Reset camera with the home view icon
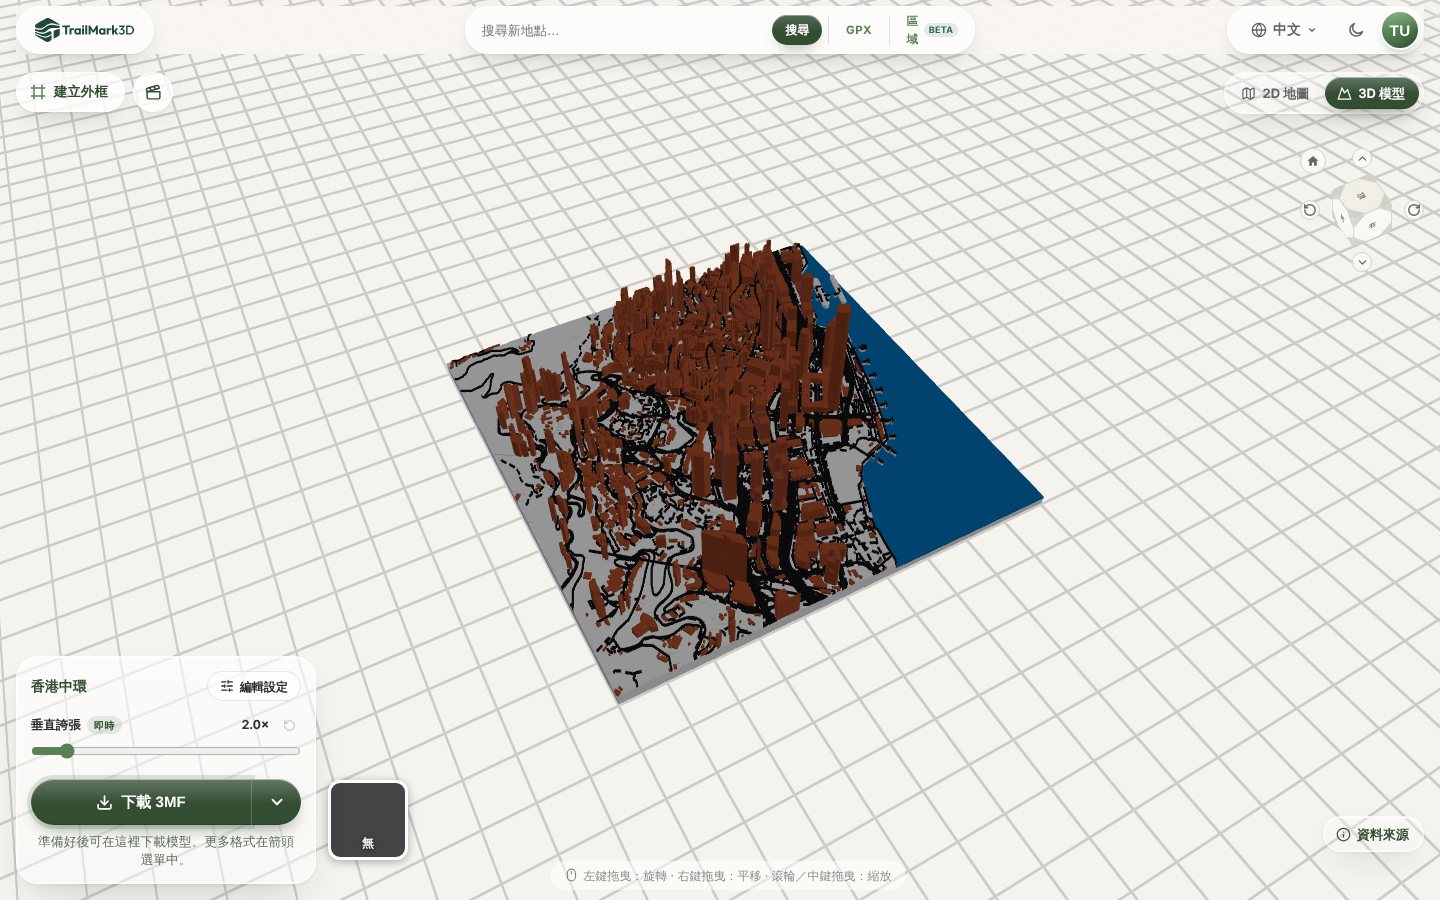 coord(1313,160)
